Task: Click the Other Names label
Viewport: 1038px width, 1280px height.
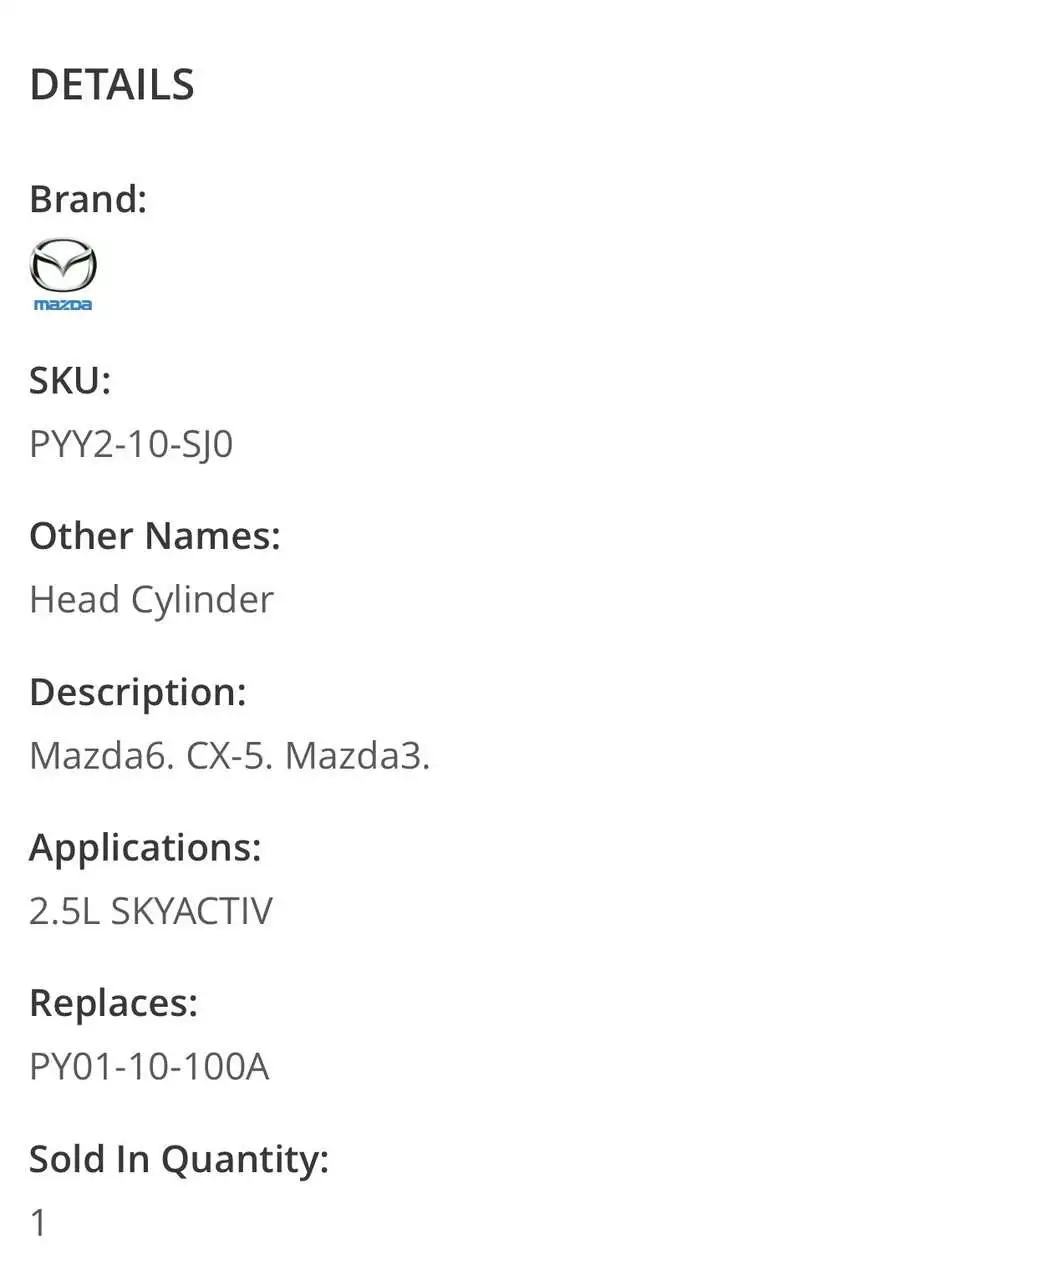Action: coord(155,536)
